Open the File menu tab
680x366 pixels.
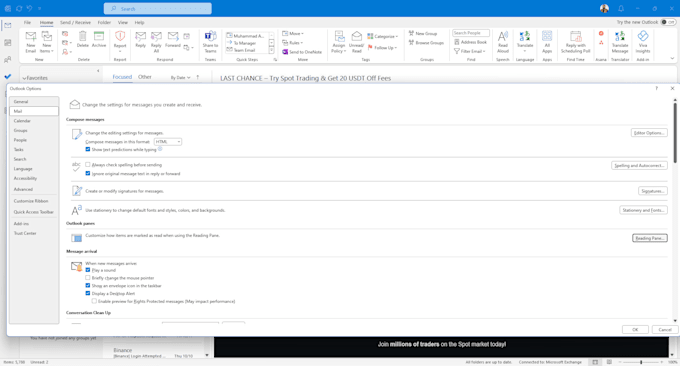(27, 23)
